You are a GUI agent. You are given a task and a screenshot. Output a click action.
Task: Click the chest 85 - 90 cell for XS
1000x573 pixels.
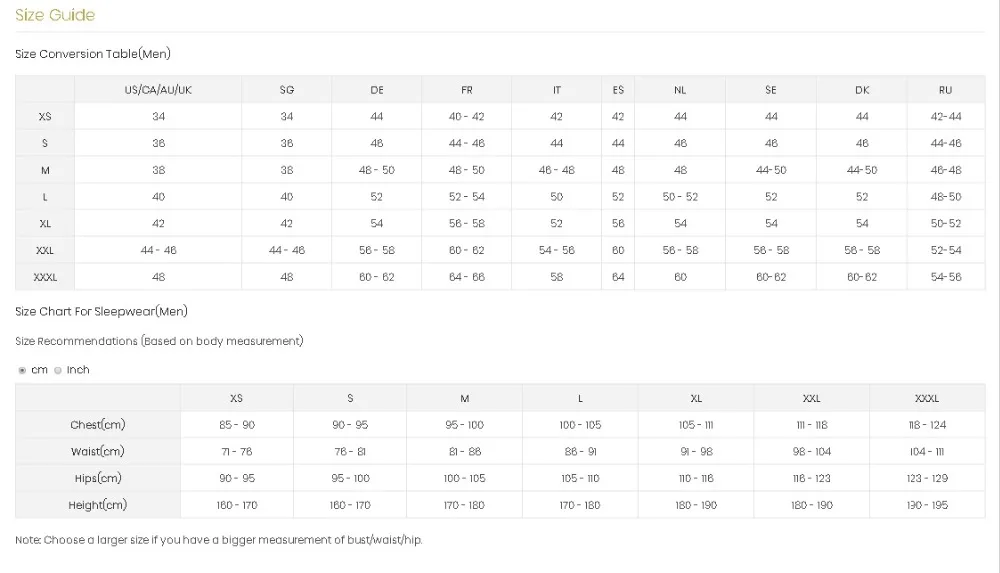click(237, 425)
